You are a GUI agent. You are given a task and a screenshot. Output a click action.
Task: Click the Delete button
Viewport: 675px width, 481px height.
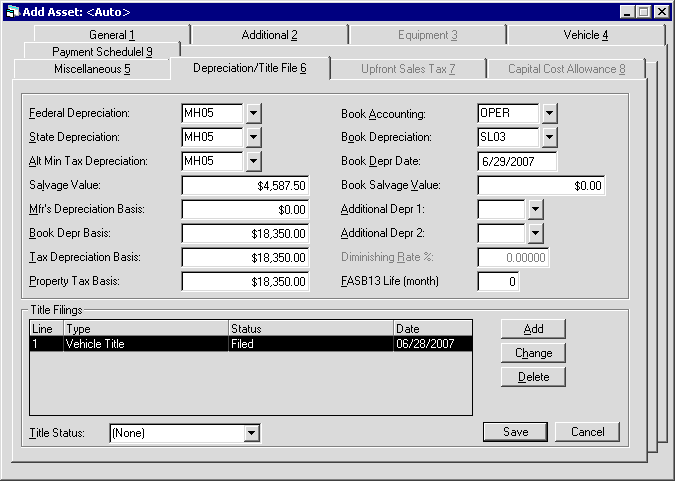pyautogui.click(x=533, y=377)
